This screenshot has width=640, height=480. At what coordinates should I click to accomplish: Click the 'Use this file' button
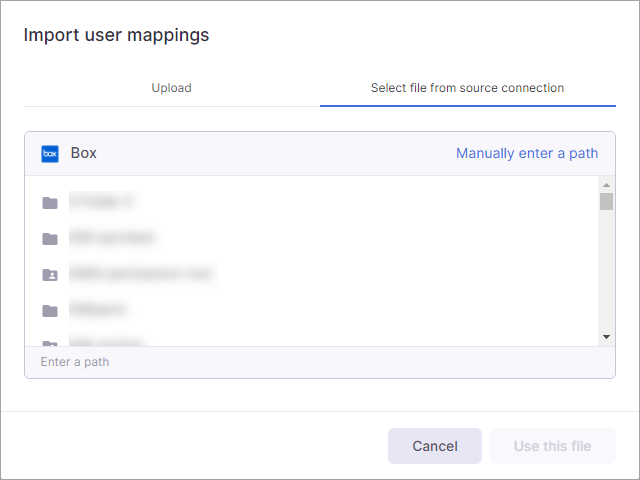coord(552,446)
